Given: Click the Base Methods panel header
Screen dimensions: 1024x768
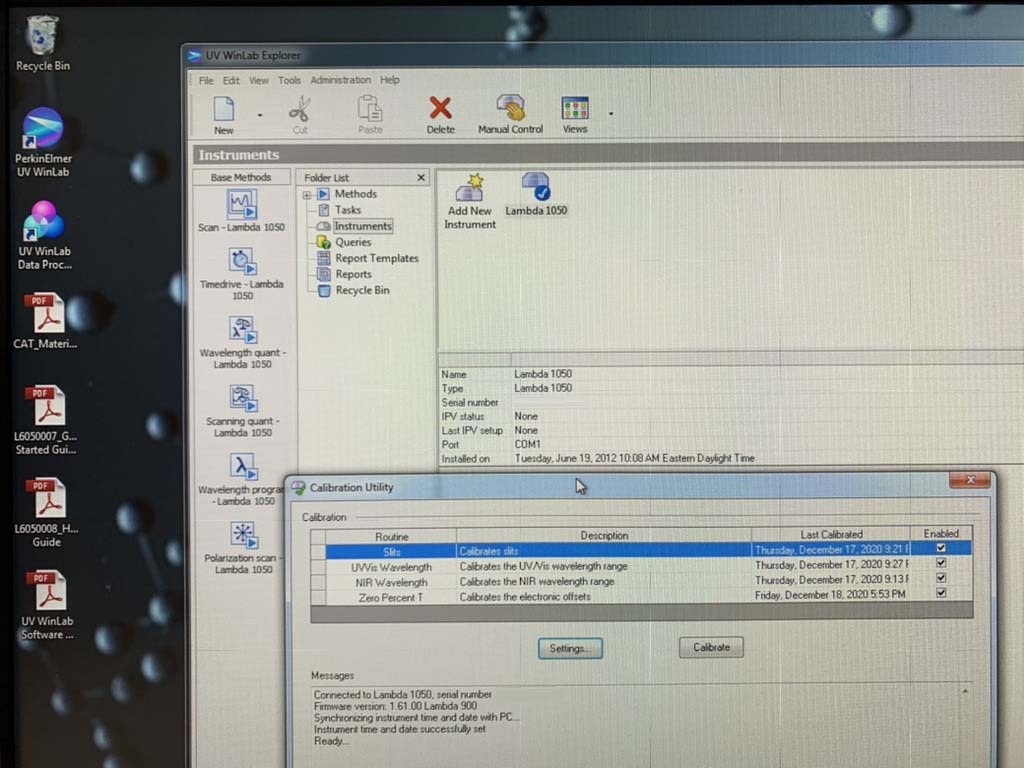Looking at the screenshot, I should click(241, 177).
